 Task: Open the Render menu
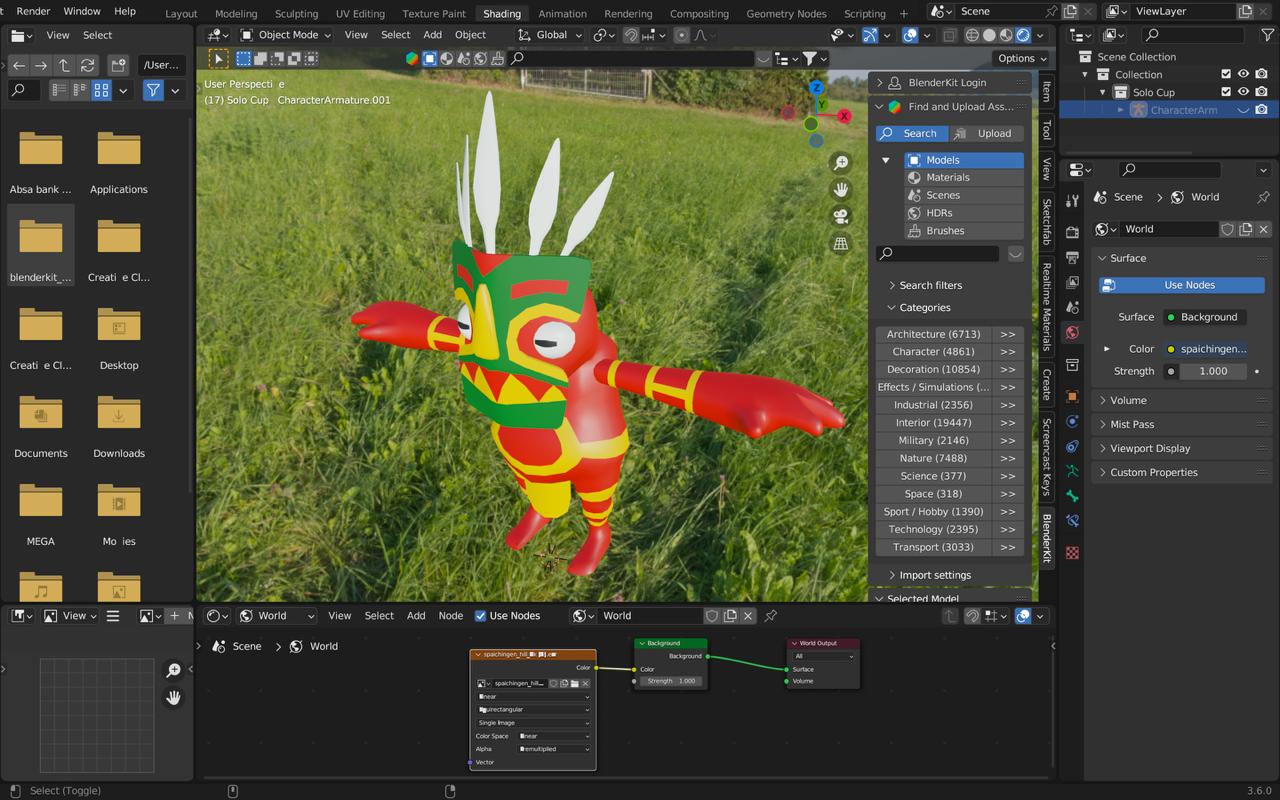(x=33, y=11)
